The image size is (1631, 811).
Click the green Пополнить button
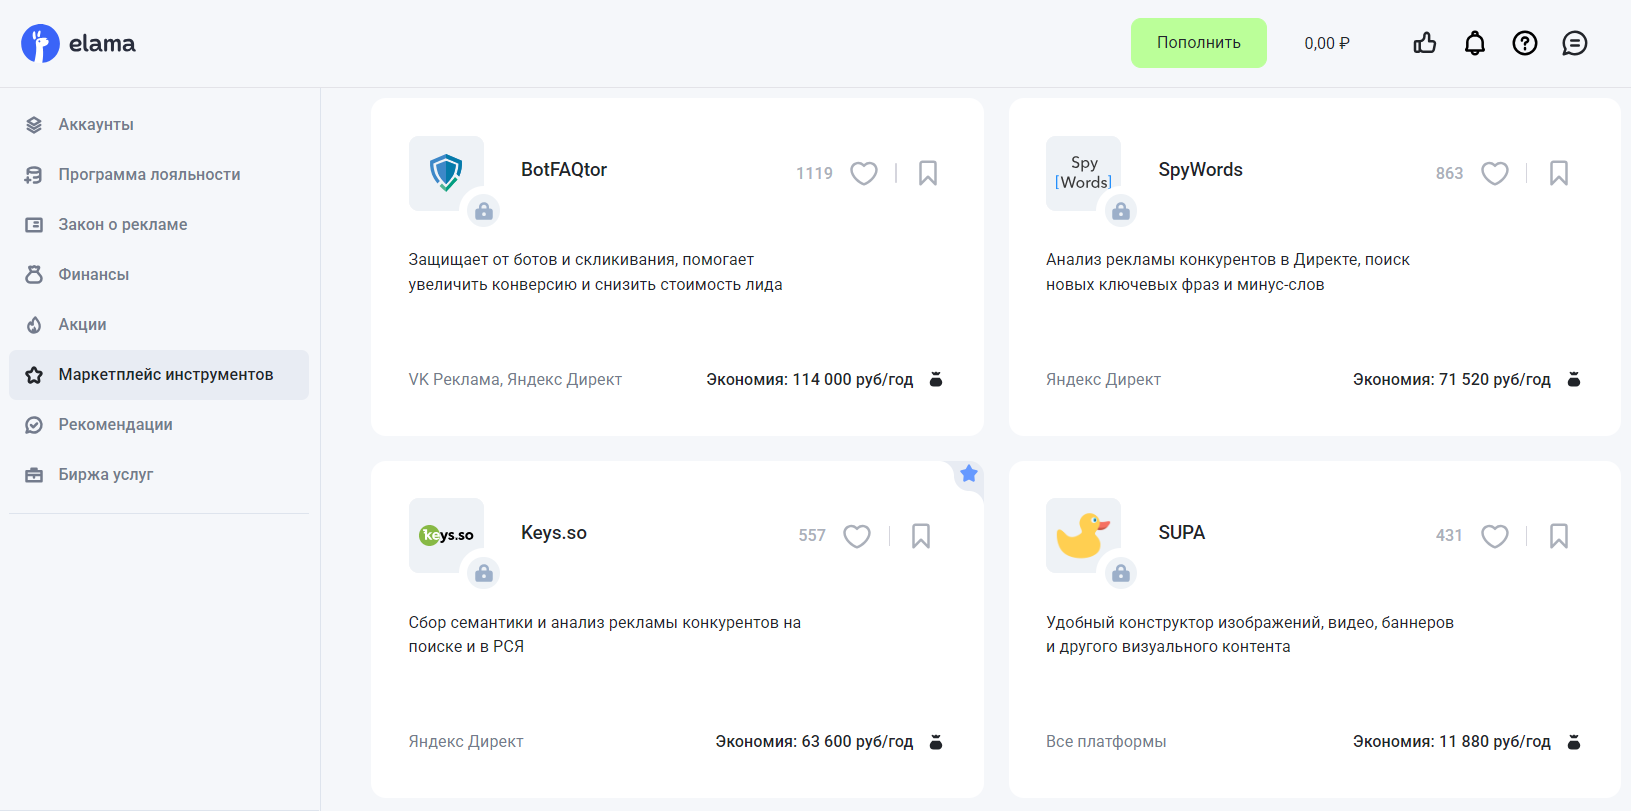click(x=1199, y=43)
